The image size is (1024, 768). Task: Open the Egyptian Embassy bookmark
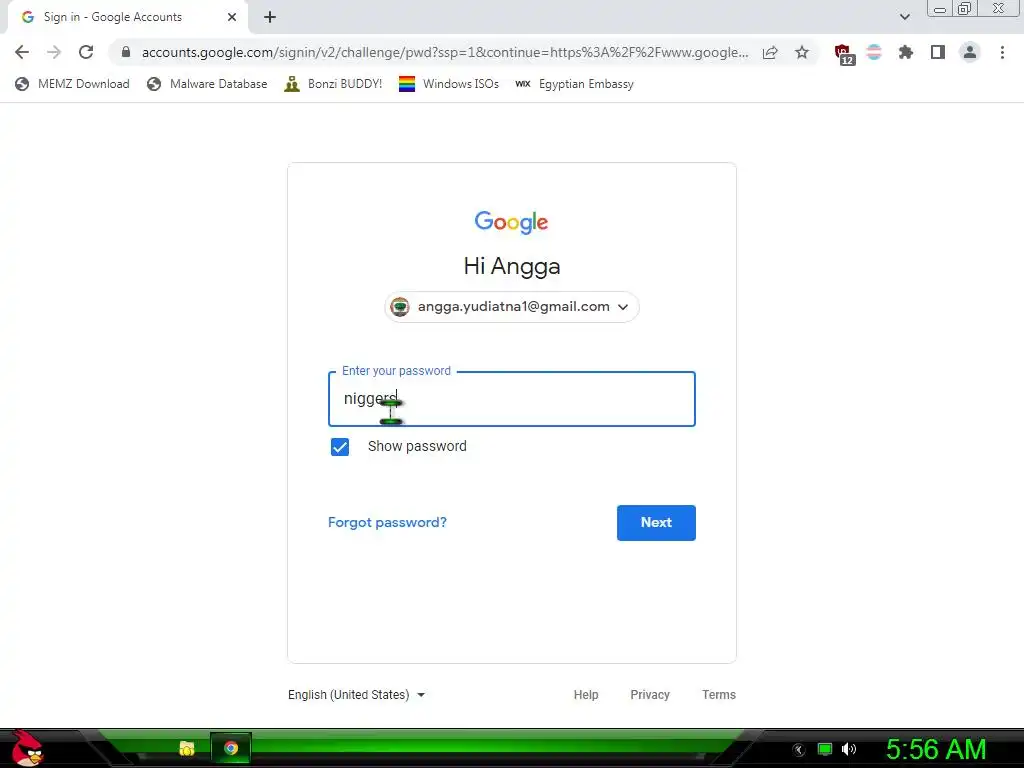tap(574, 84)
